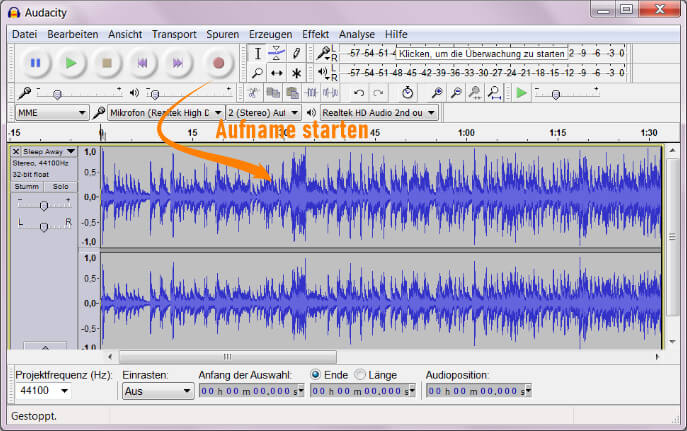Click the Redo arrow icon
Image resolution: width=687 pixels, height=431 pixels.
pyautogui.click(x=378, y=92)
